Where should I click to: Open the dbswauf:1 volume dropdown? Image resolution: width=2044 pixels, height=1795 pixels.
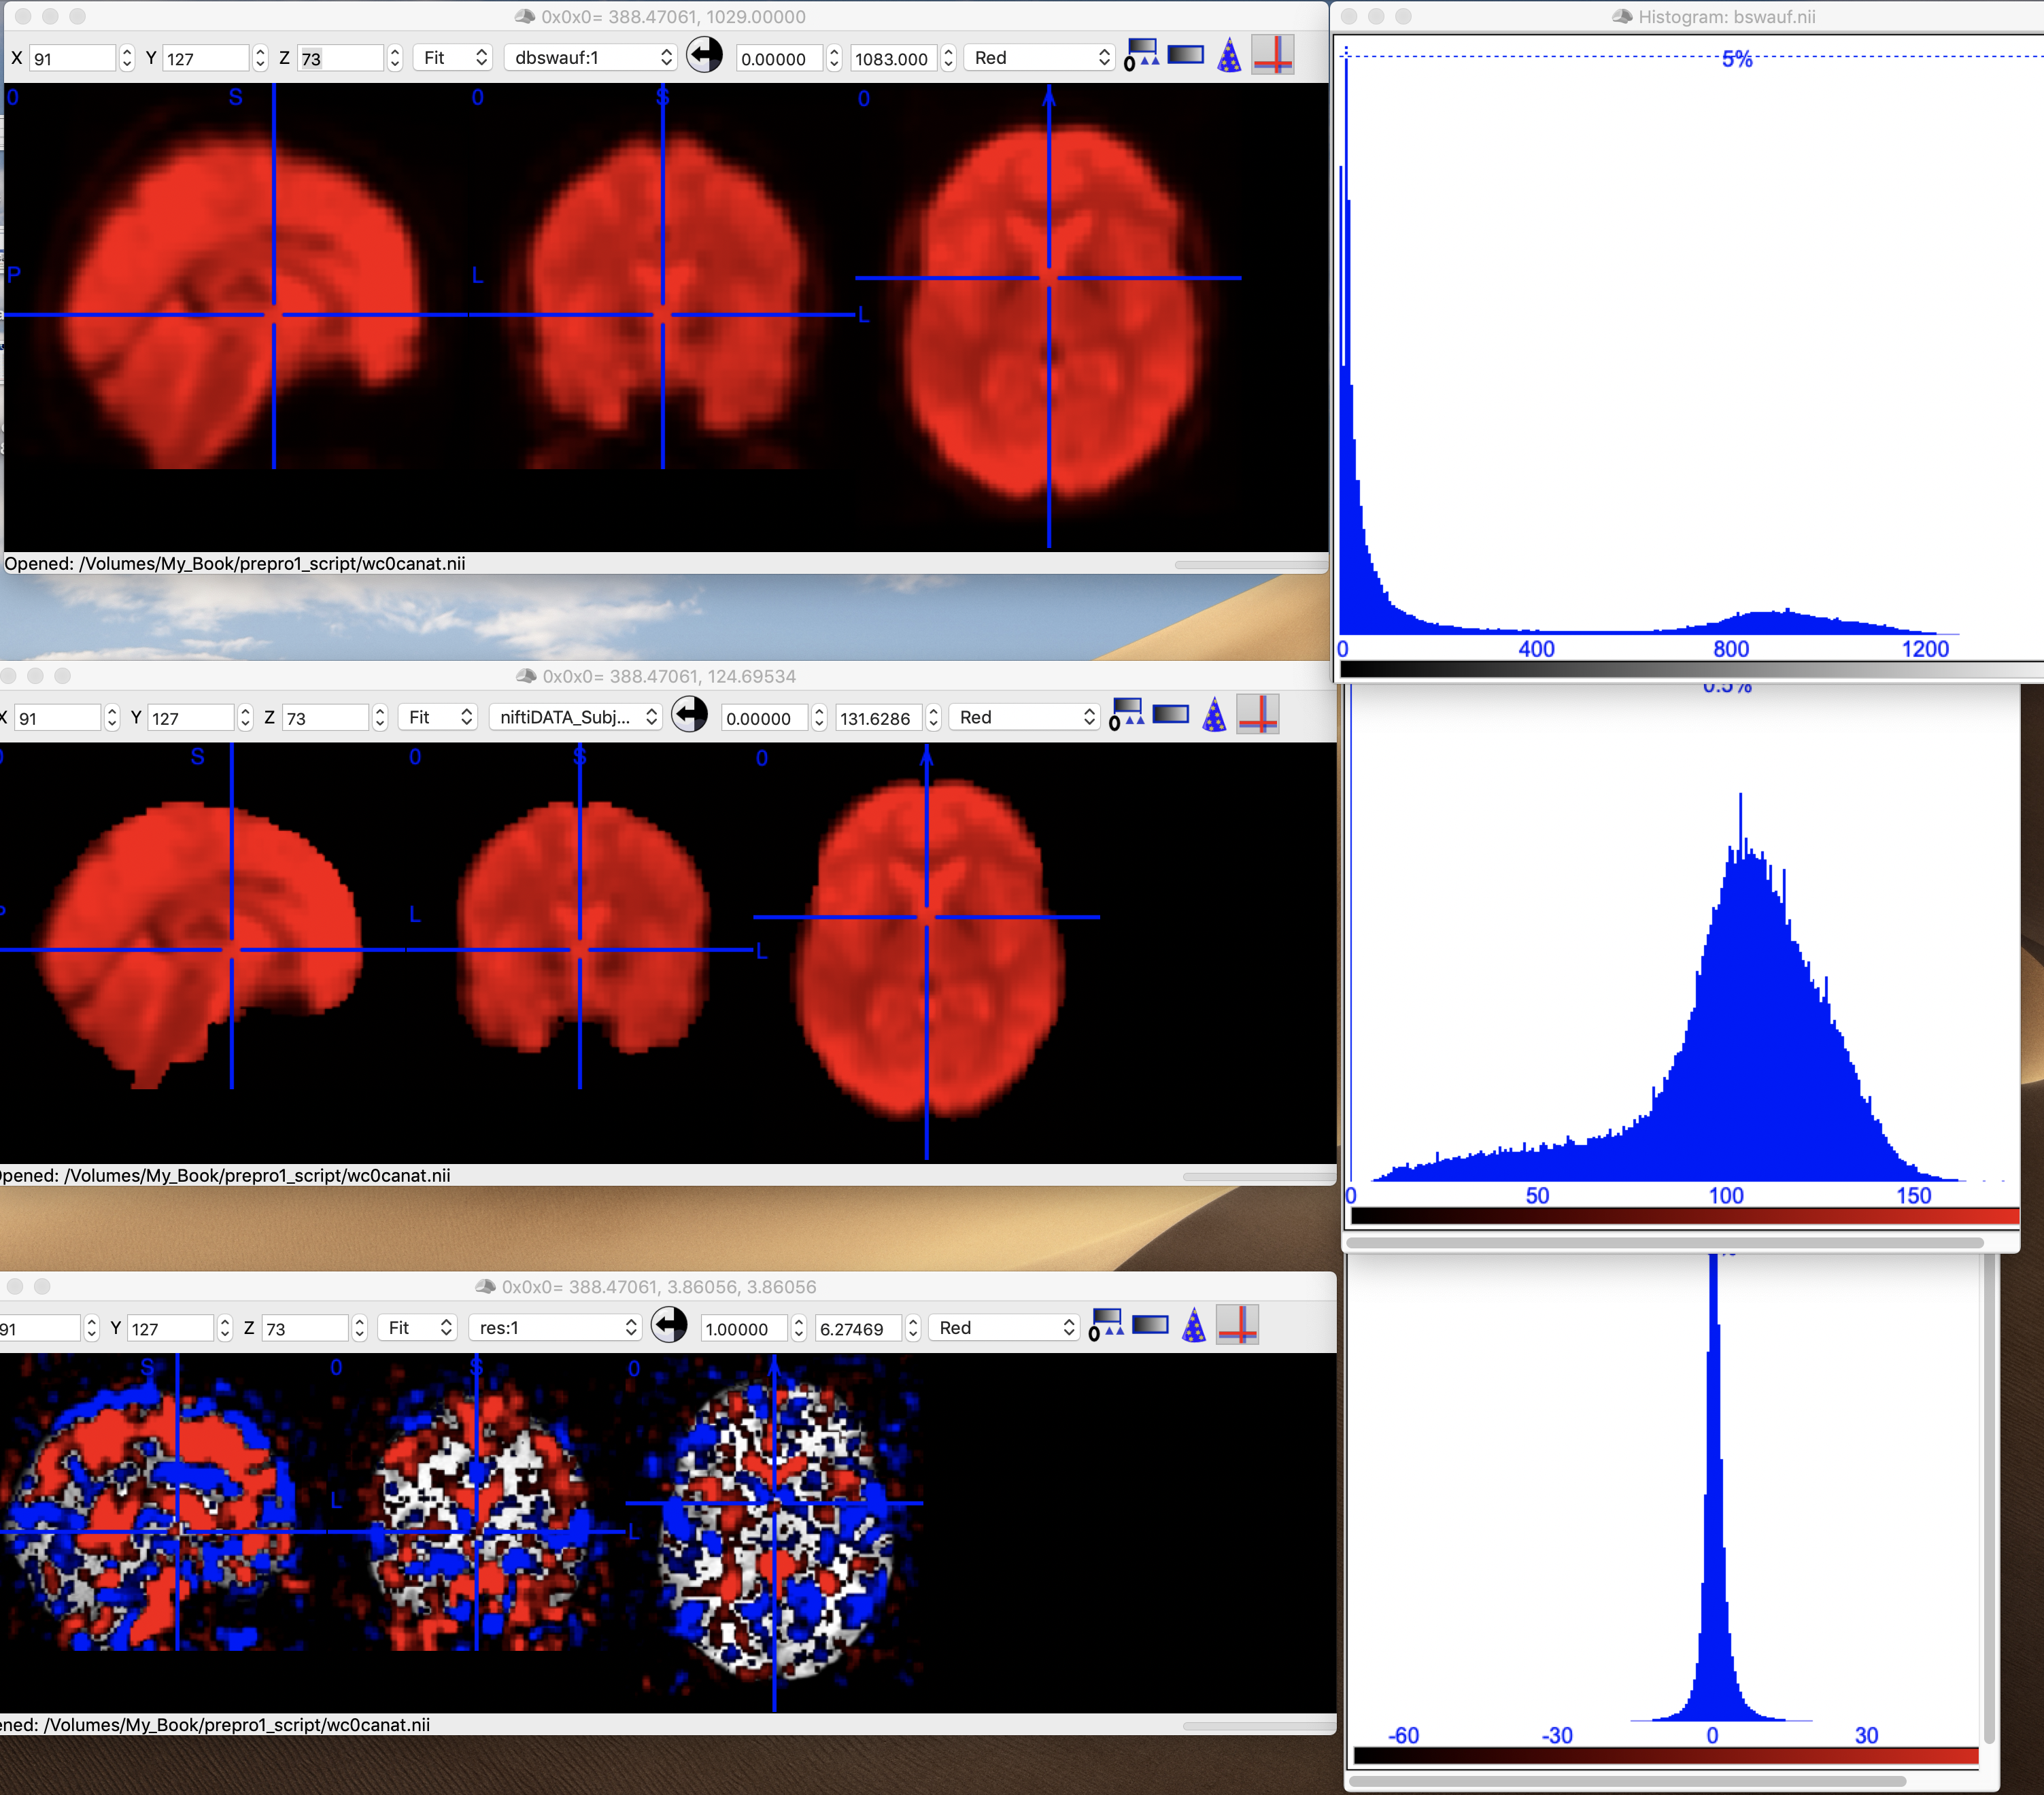click(x=592, y=57)
